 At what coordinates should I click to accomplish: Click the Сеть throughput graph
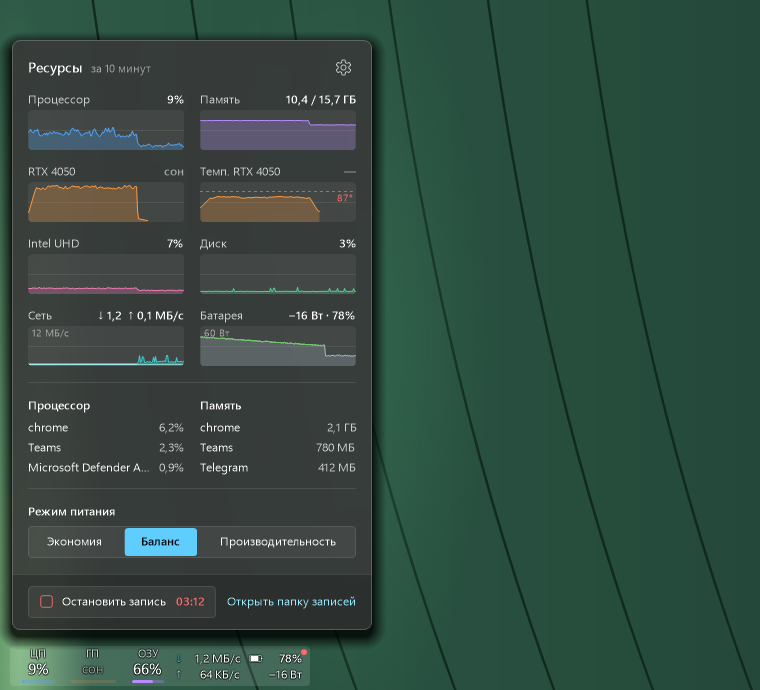(x=106, y=346)
